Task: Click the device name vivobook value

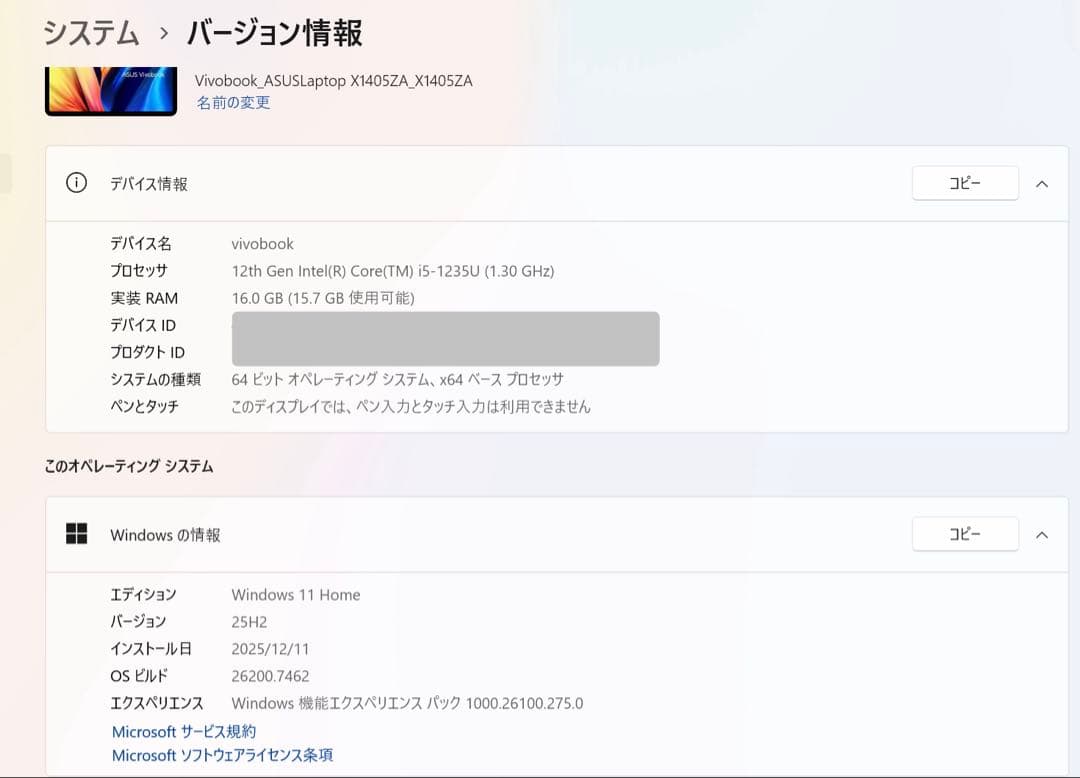Action: point(262,243)
